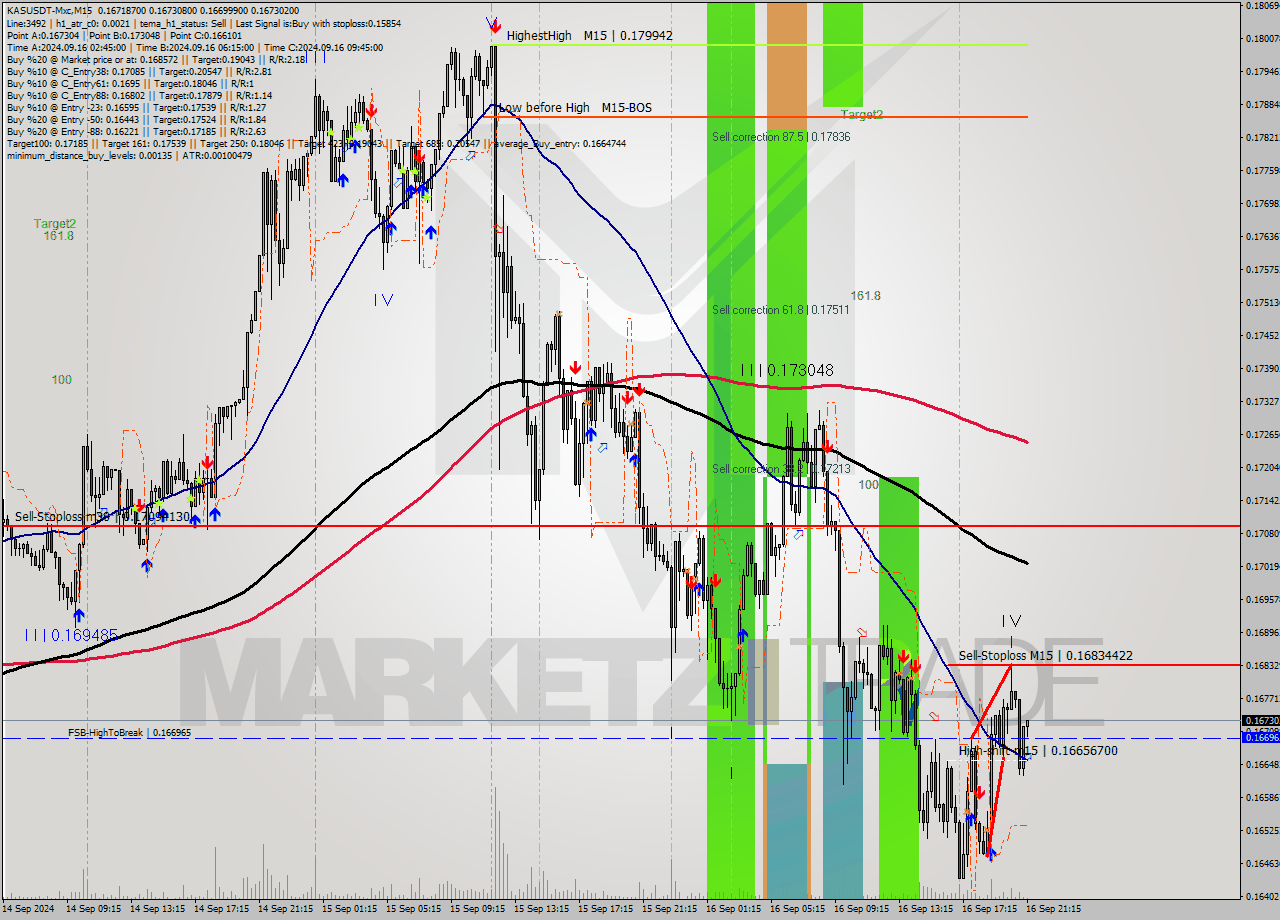The image size is (1280, 920).
Task: Select the Sell-Stoploss m30 level label
Action: (x=102, y=517)
